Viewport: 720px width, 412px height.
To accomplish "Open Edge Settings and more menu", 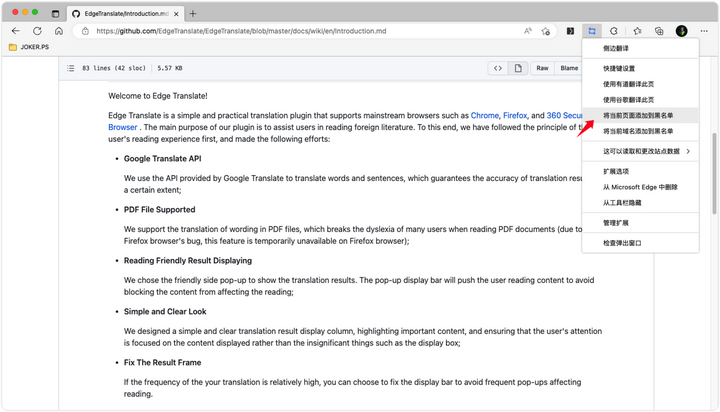I will click(x=704, y=31).
